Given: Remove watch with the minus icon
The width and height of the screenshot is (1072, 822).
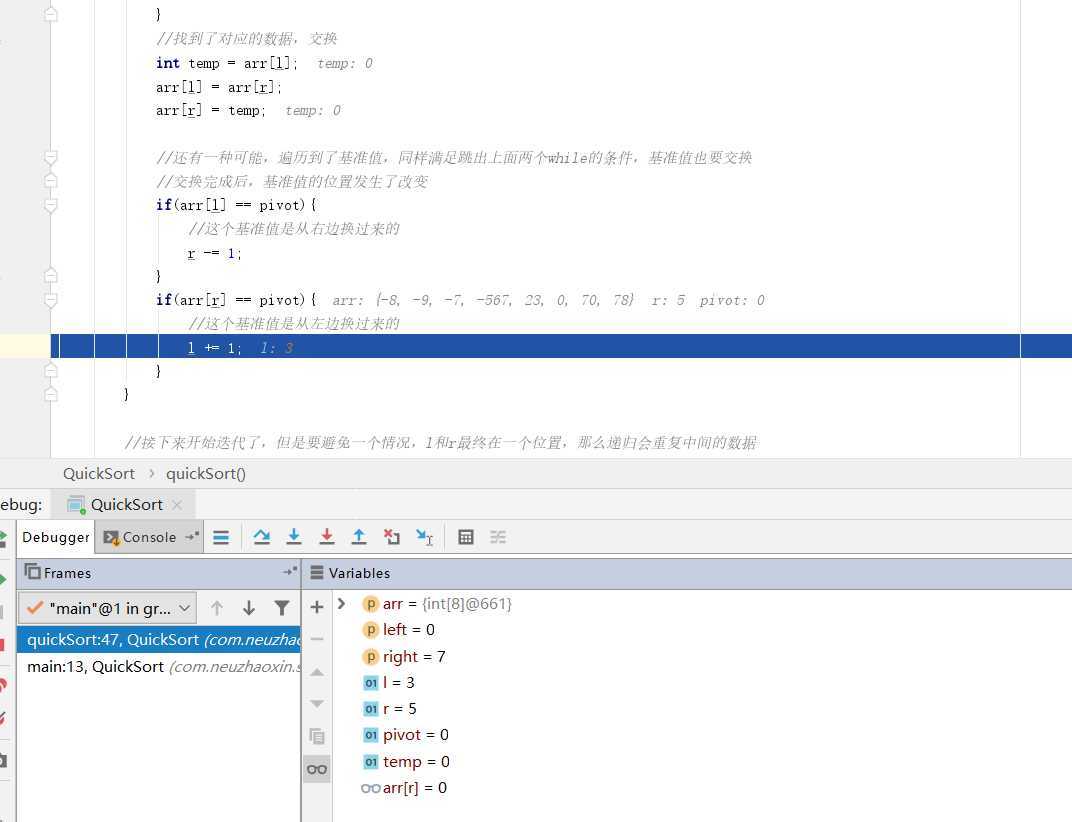Looking at the screenshot, I should pos(317,639).
